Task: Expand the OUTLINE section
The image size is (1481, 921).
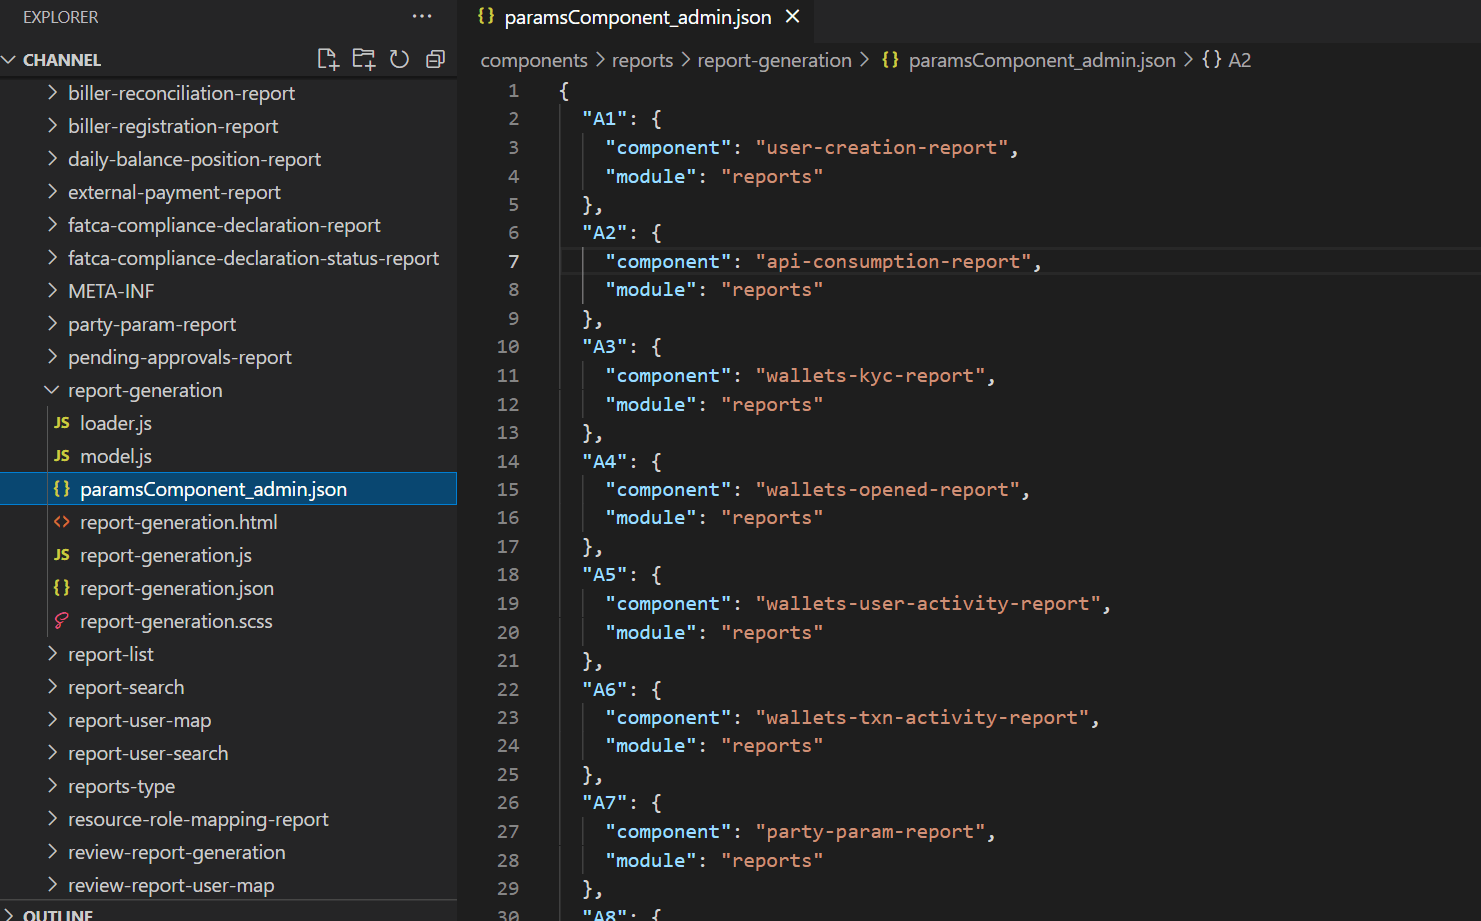Action: pyautogui.click(x=57, y=914)
